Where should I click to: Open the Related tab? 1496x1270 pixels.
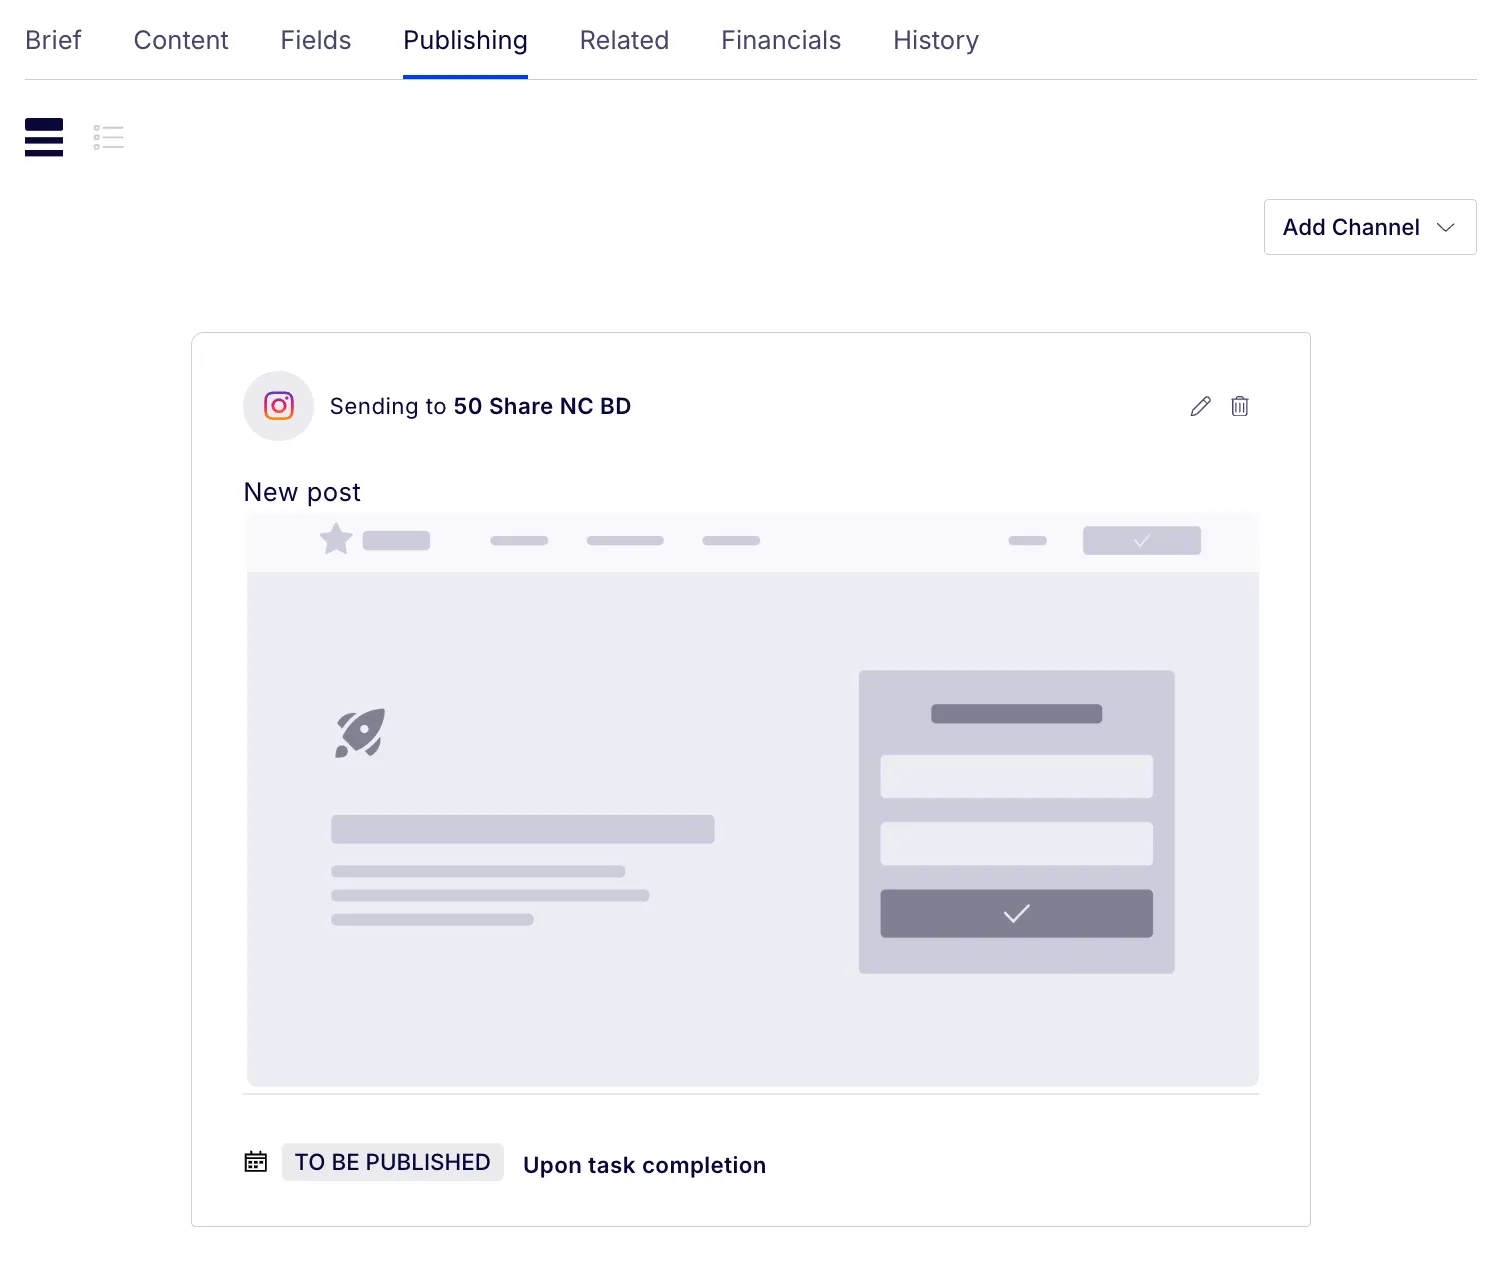click(624, 40)
